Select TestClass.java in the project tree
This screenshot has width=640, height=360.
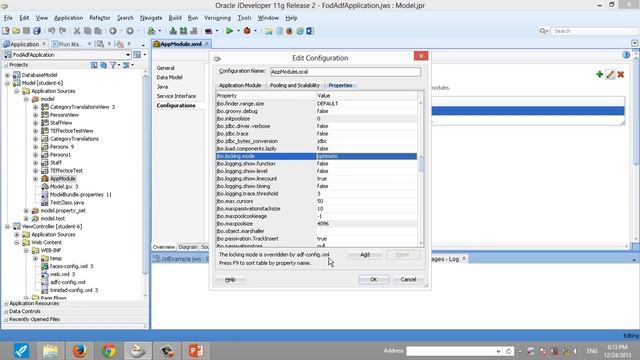[x=67, y=203]
